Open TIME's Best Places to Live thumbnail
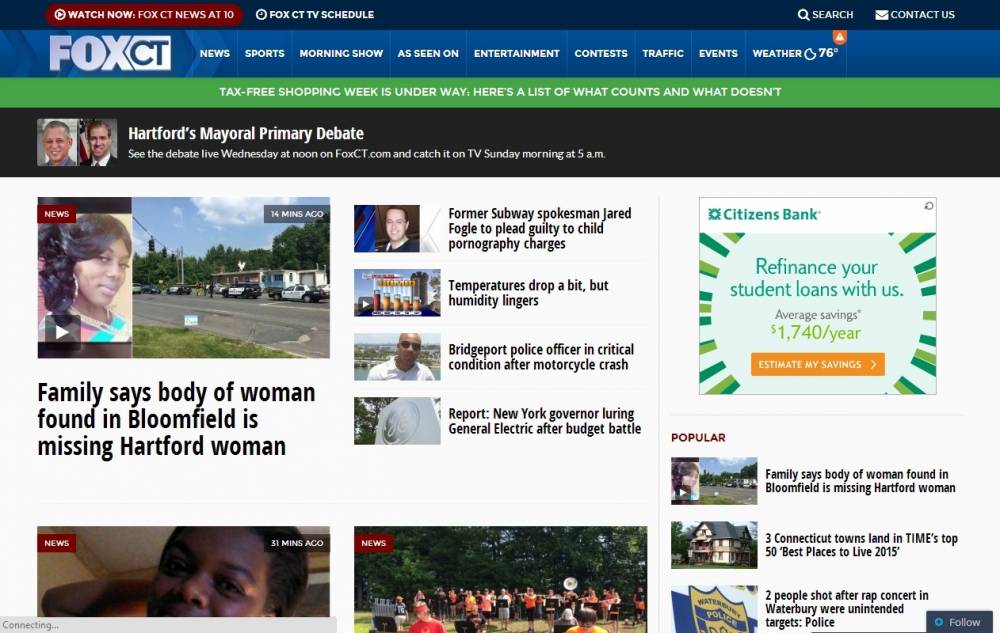Image resolution: width=1000 pixels, height=633 pixels. 714,545
